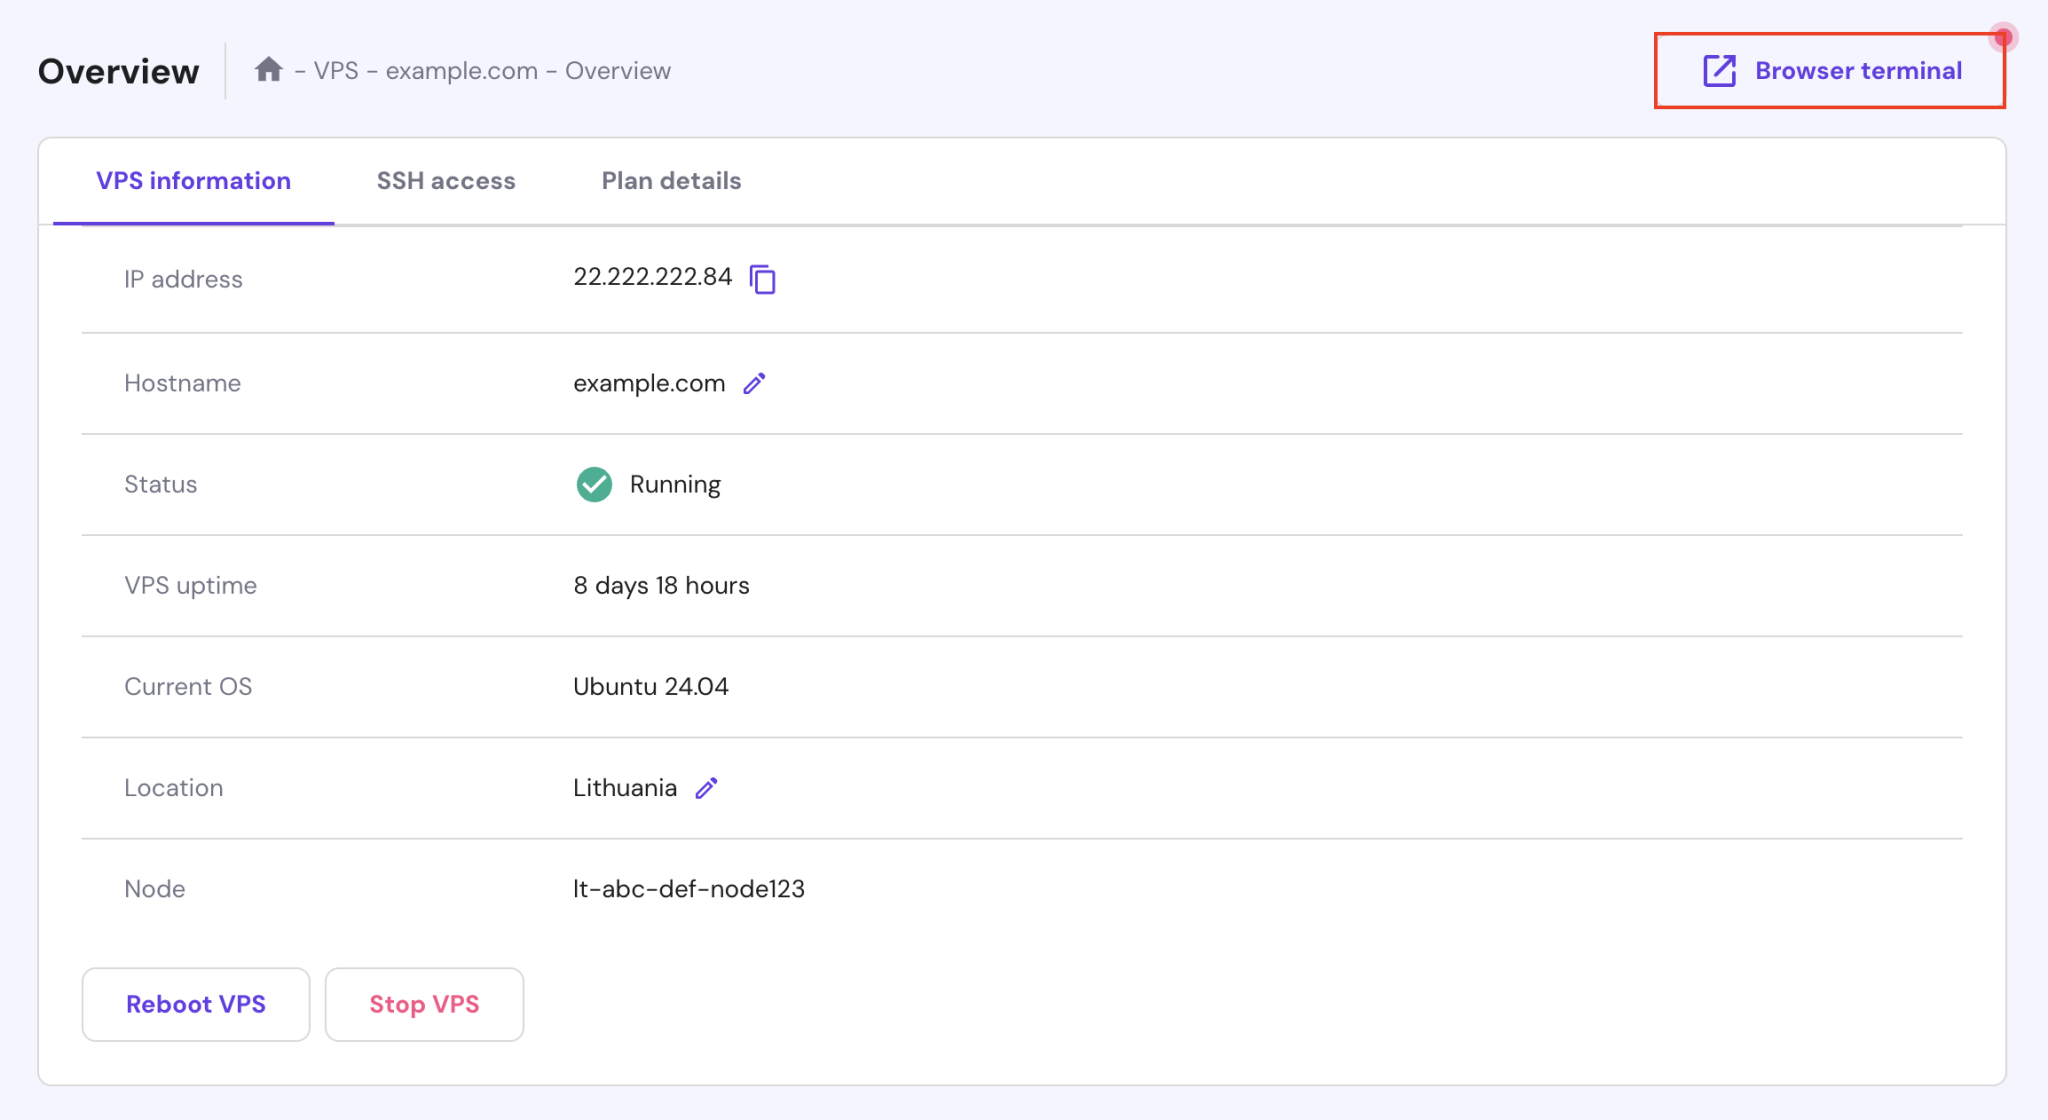Click the external link icon for Browser terminal
The width and height of the screenshot is (2048, 1120).
[1719, 71]
